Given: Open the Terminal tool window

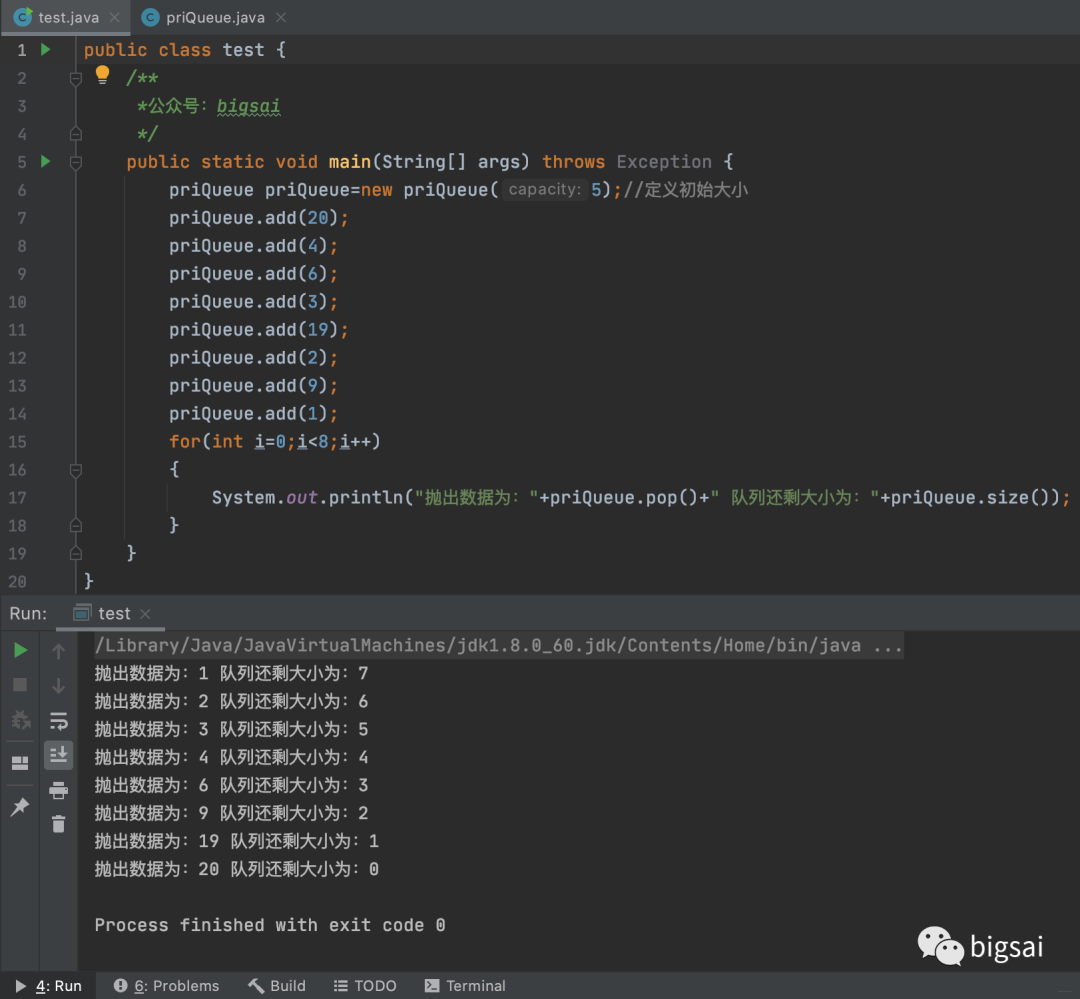Looking at the screenshot, I should [x=465, y=986].
